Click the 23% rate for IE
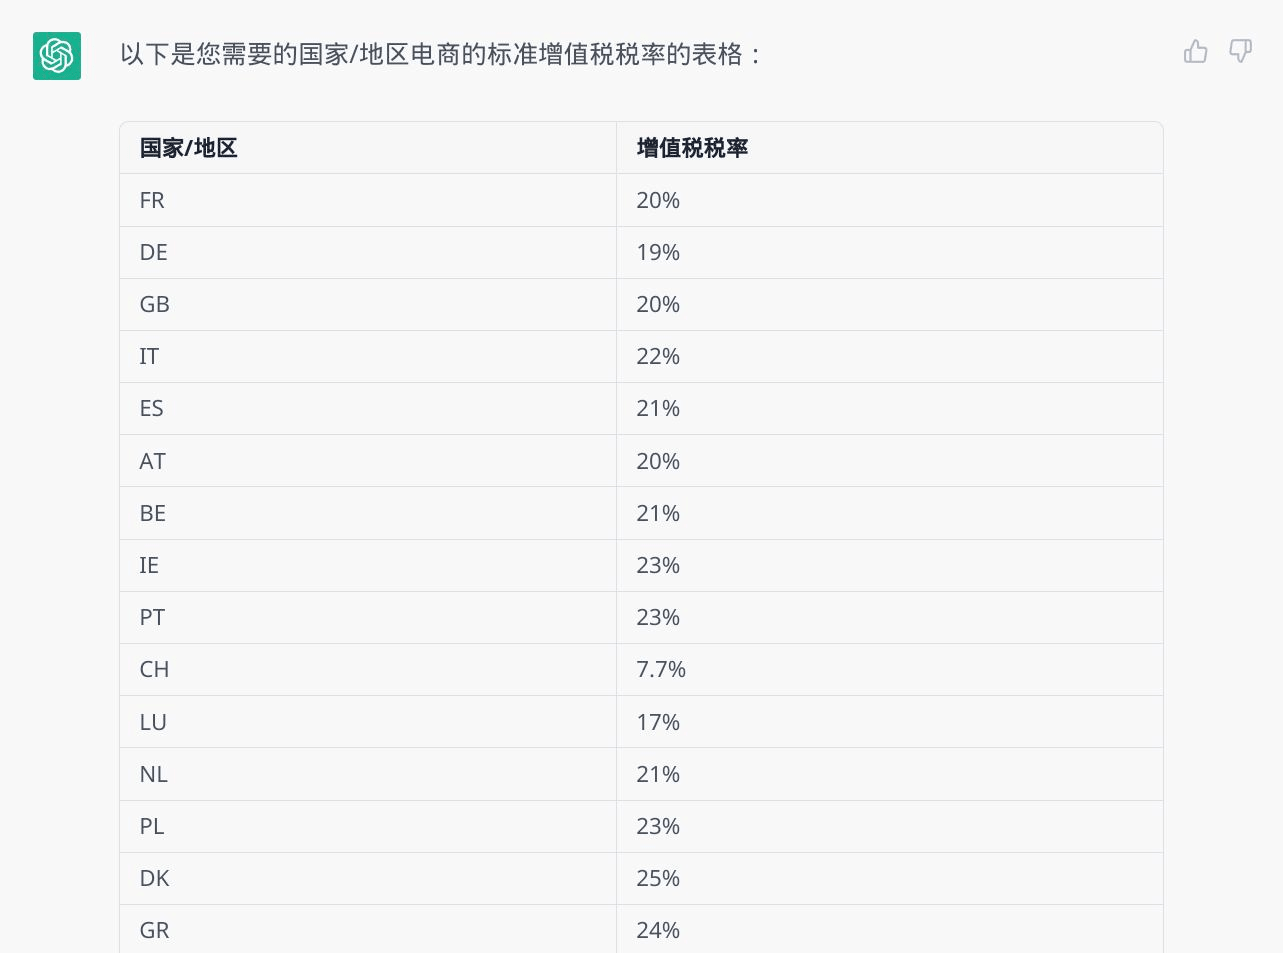 pos(658,565)
